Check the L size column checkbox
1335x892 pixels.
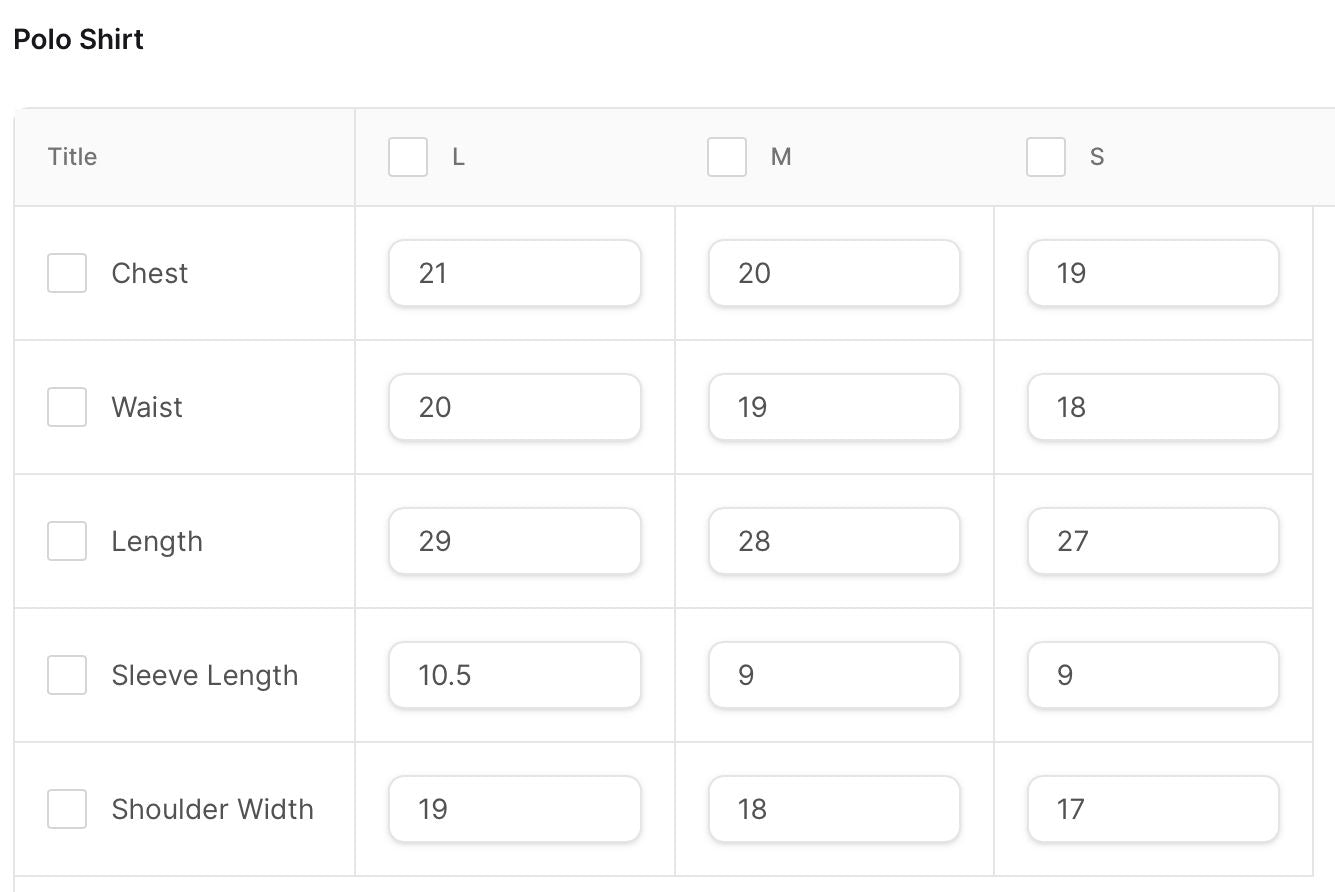click(408, 157)
